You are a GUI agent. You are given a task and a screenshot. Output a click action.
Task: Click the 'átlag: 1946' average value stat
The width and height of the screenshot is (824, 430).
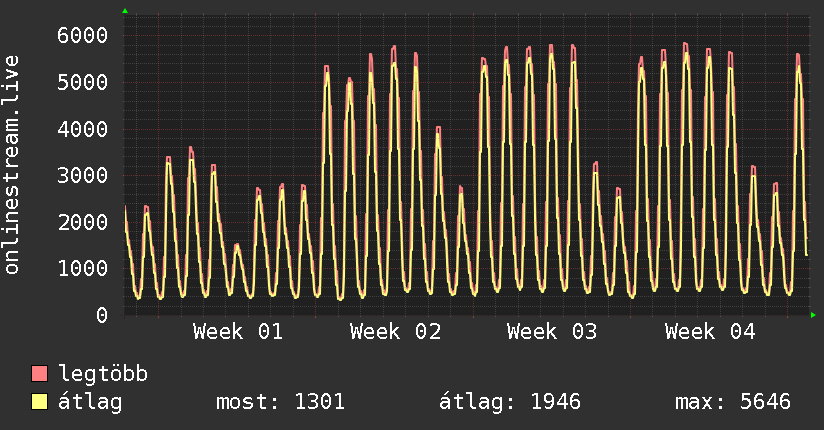click(510, 403)
